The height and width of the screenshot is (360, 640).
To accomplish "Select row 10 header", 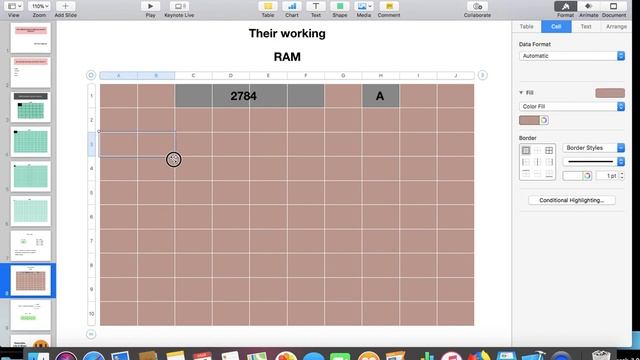I will 91,314.
